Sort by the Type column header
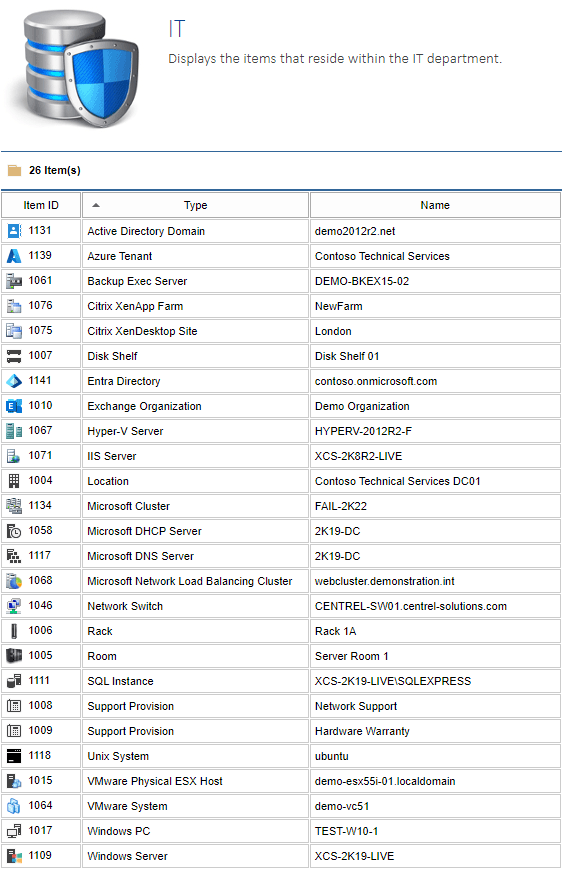This screenshot has height=873, width=562. 196,205
